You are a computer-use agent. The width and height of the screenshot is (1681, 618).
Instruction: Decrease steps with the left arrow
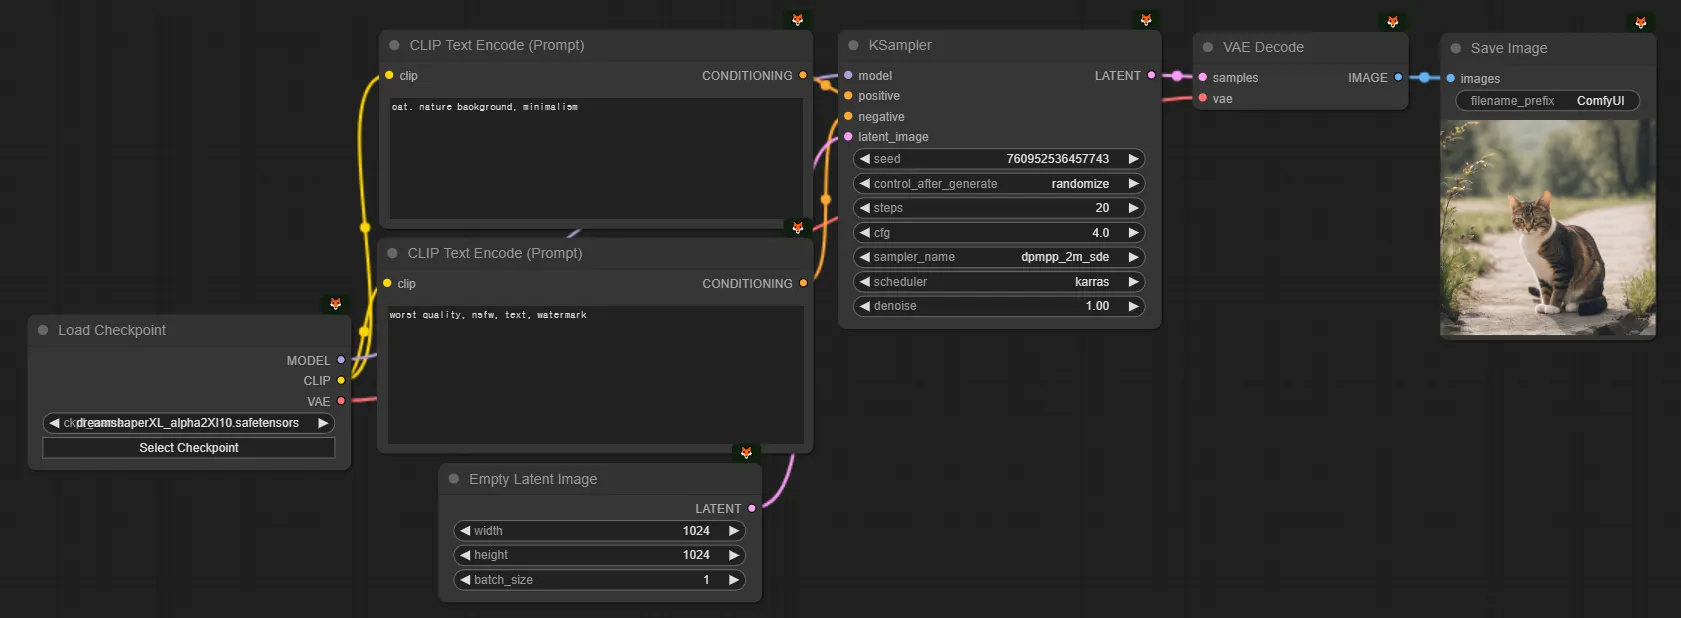[865, 208]
